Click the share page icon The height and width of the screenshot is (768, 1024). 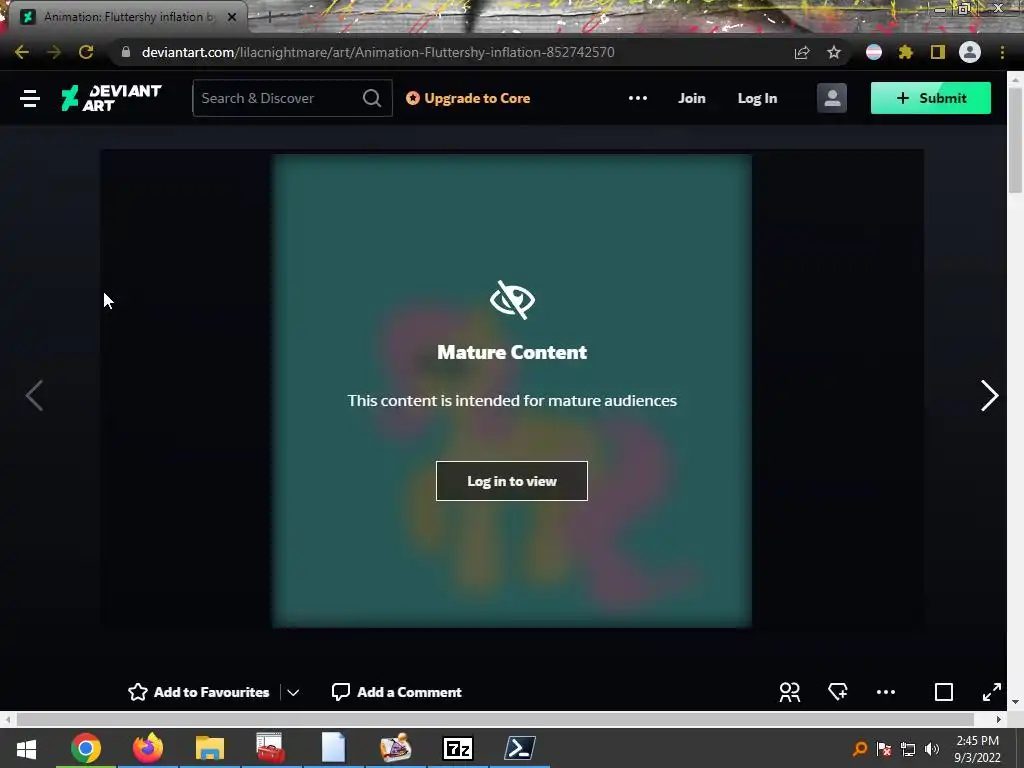tap(802, 52)
